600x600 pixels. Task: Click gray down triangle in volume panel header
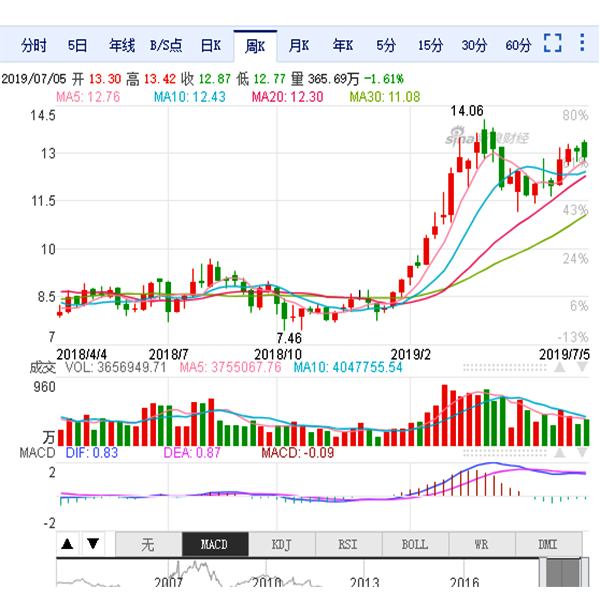(581, 368)
